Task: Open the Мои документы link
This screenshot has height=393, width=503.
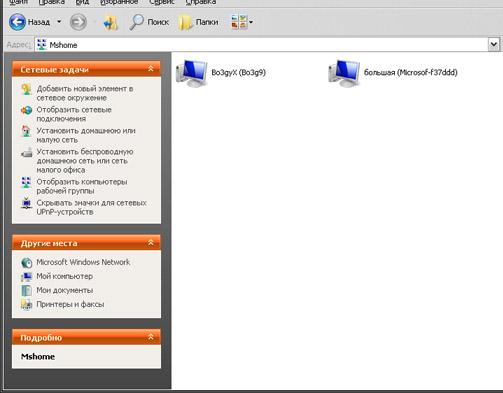Action: coord(65,290)
